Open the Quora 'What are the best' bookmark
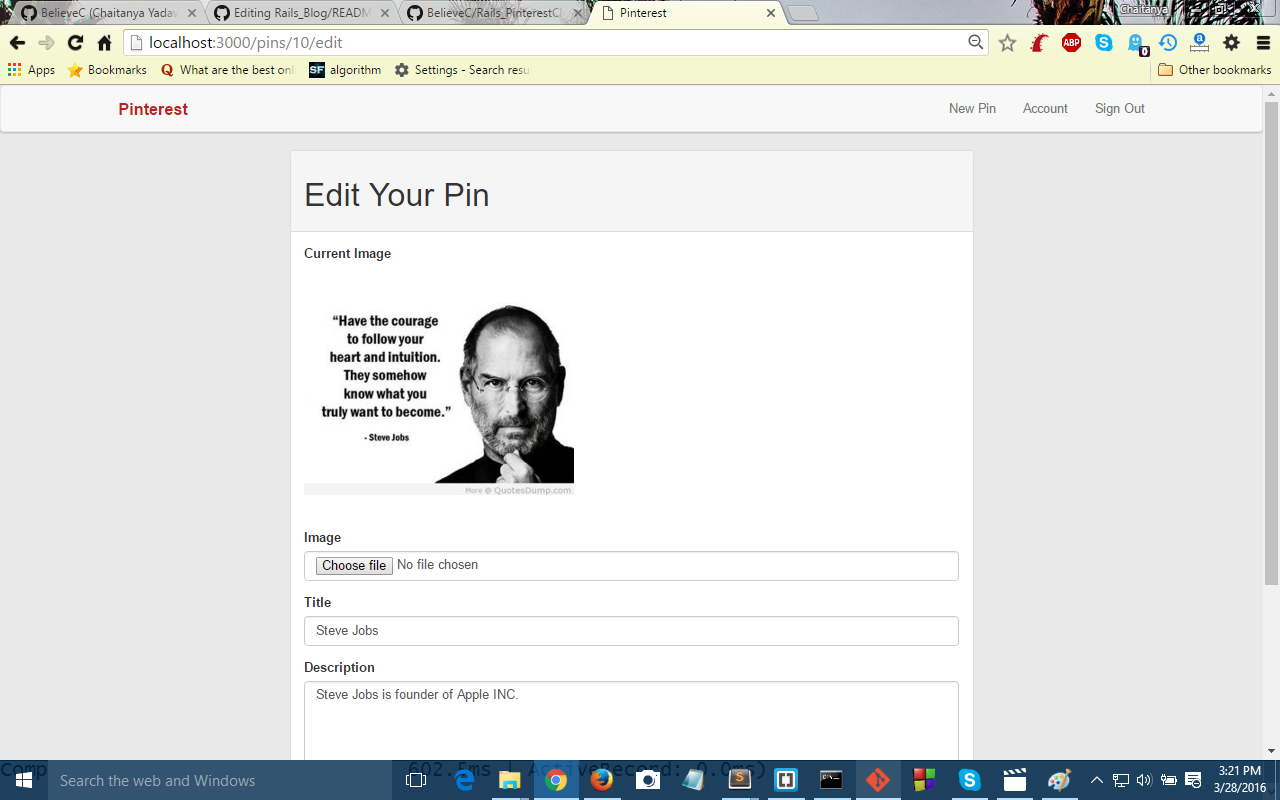This screenshot has width=1280, height=800. pos(227,70)
